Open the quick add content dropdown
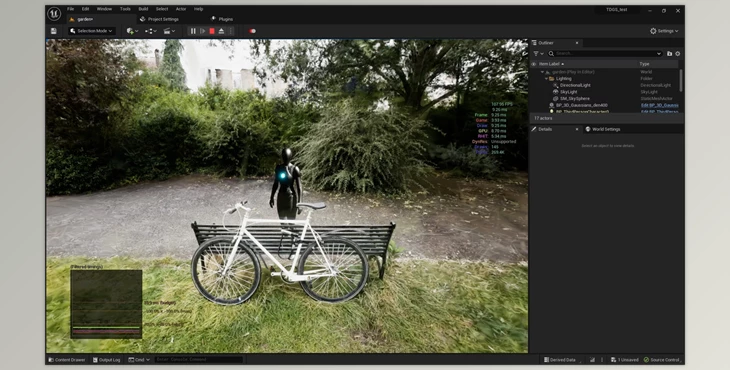Image resolution: width=730 pixels, height=370 pixels. 131,31
